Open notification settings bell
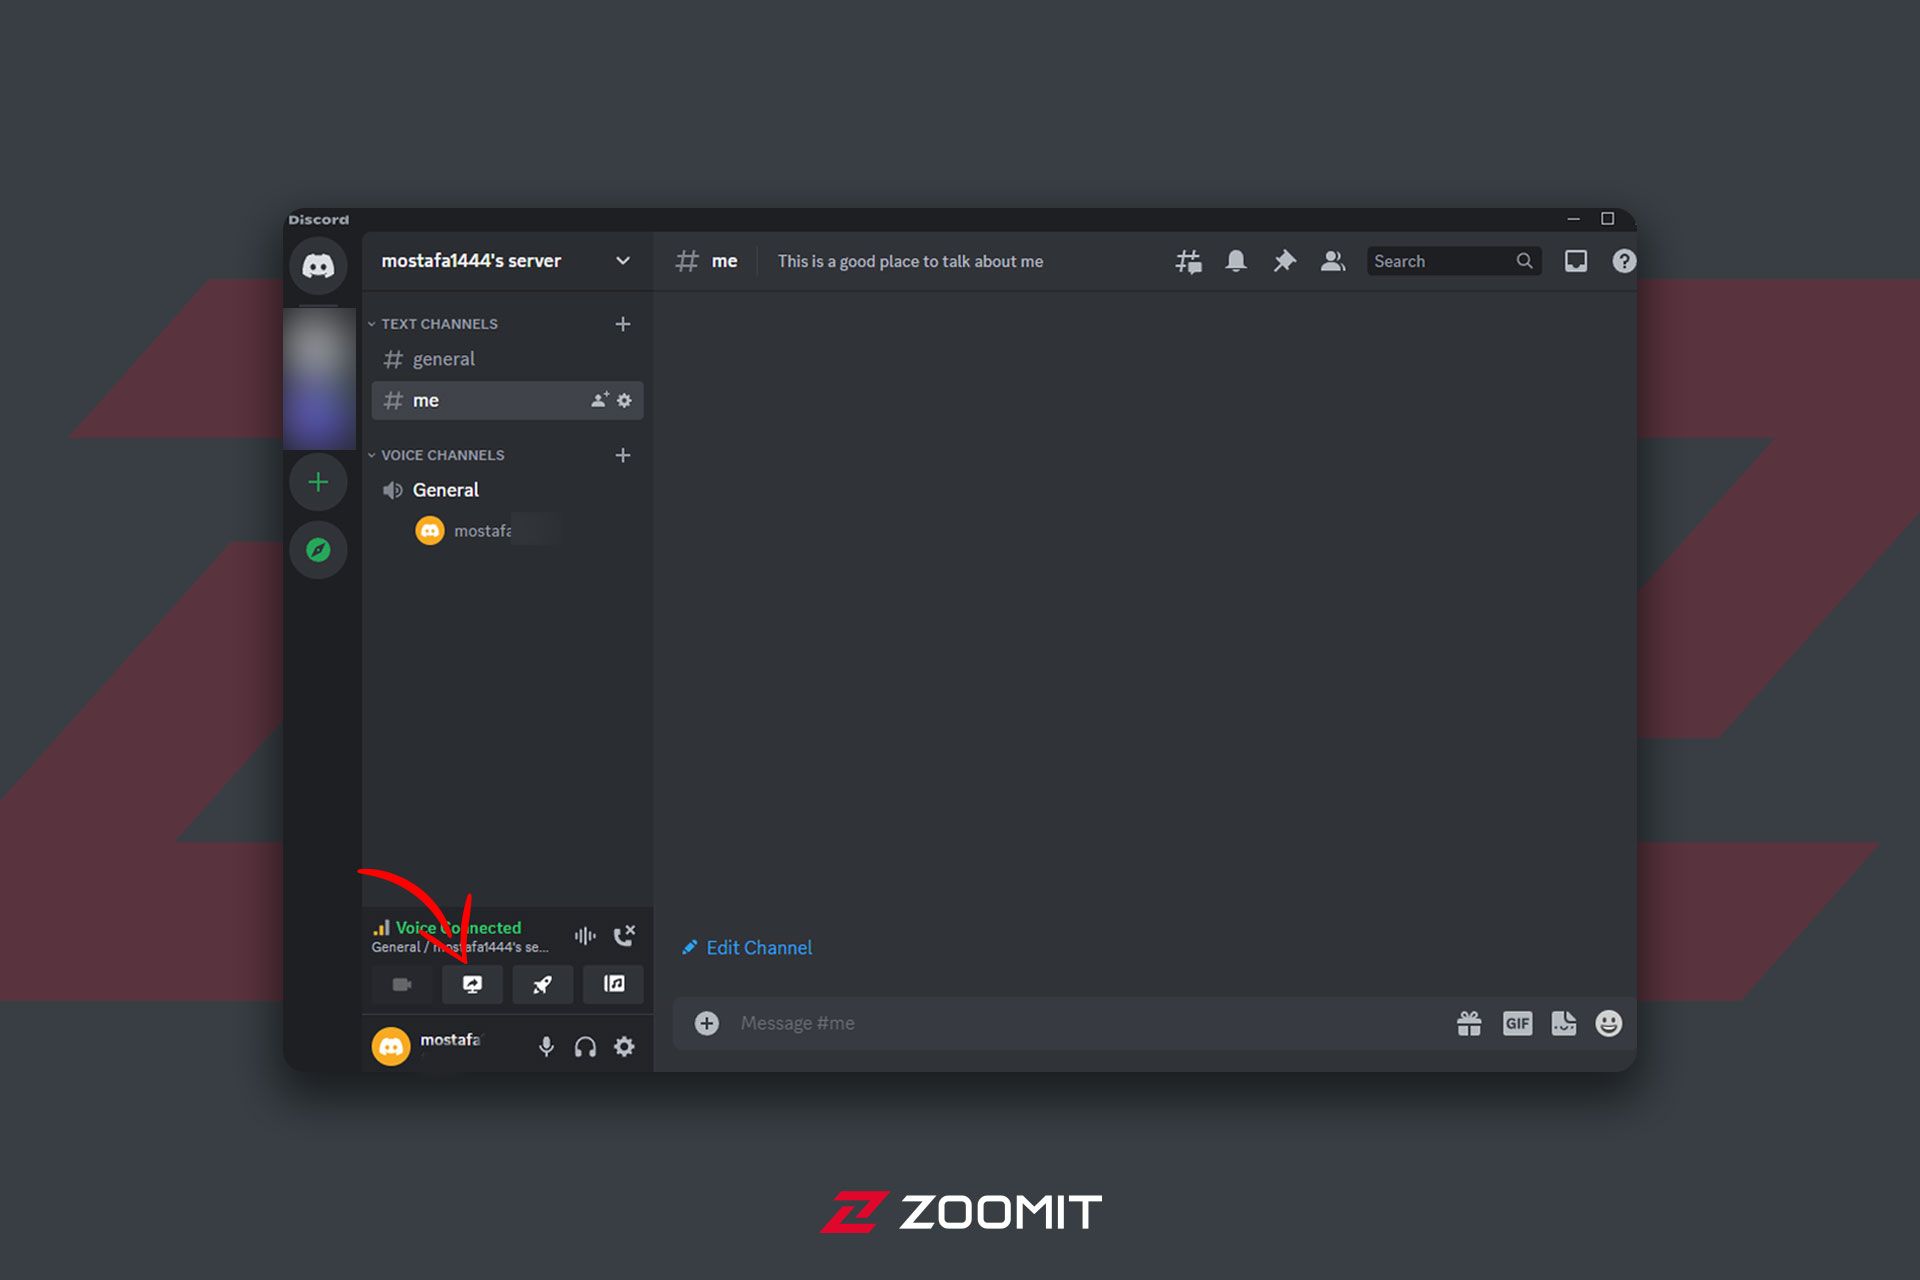 coord(1236,261)
